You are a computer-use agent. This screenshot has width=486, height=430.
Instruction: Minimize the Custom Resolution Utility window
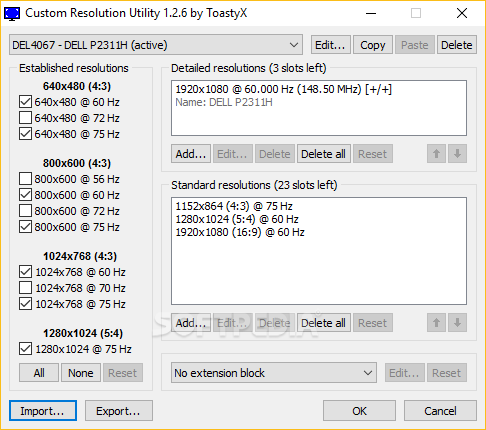tap(371, 13)
